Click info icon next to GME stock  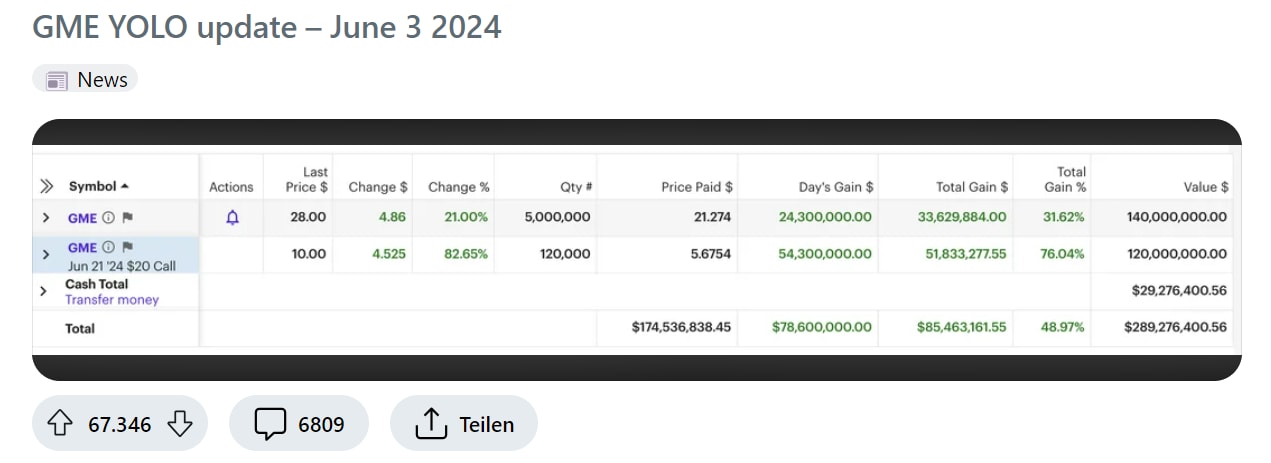[109, 217]
